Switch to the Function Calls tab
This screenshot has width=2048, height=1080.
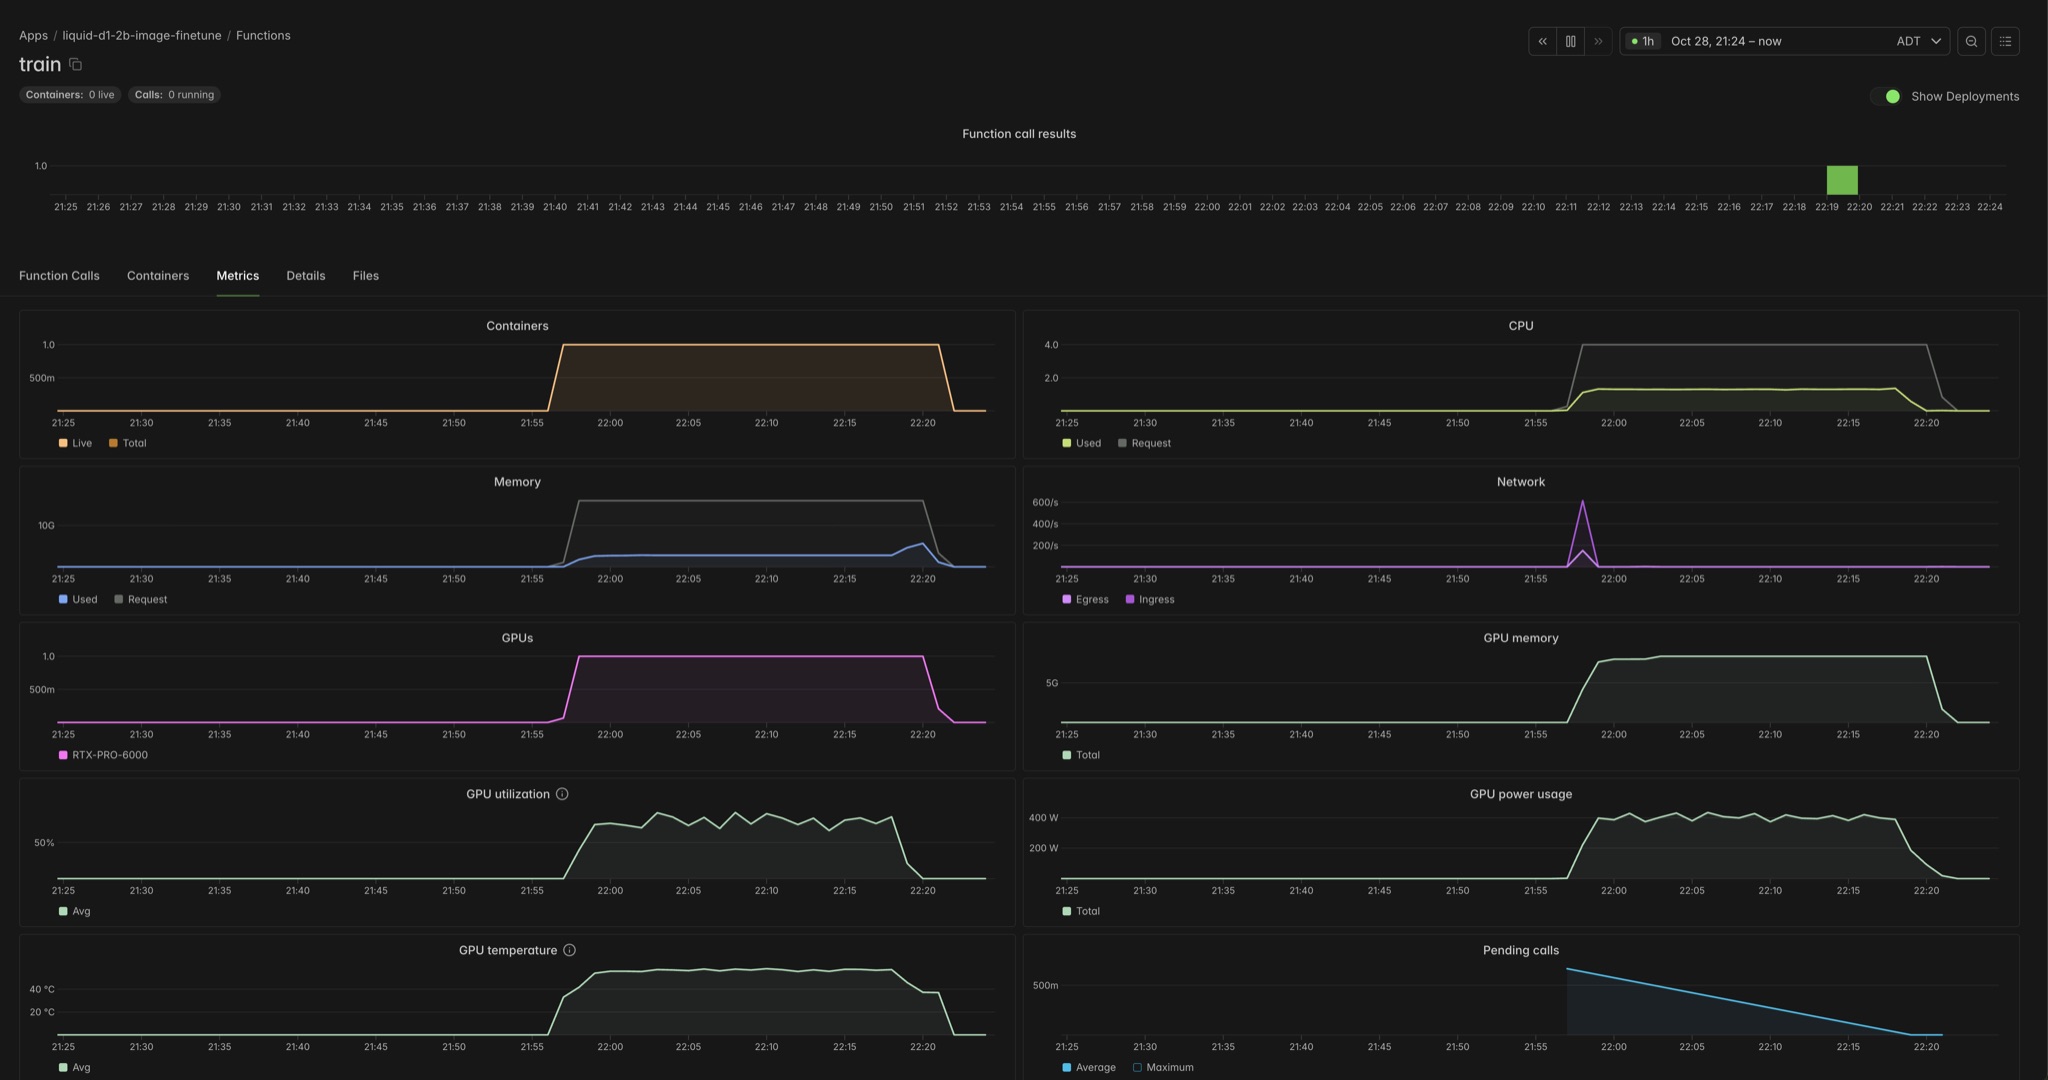59,276
